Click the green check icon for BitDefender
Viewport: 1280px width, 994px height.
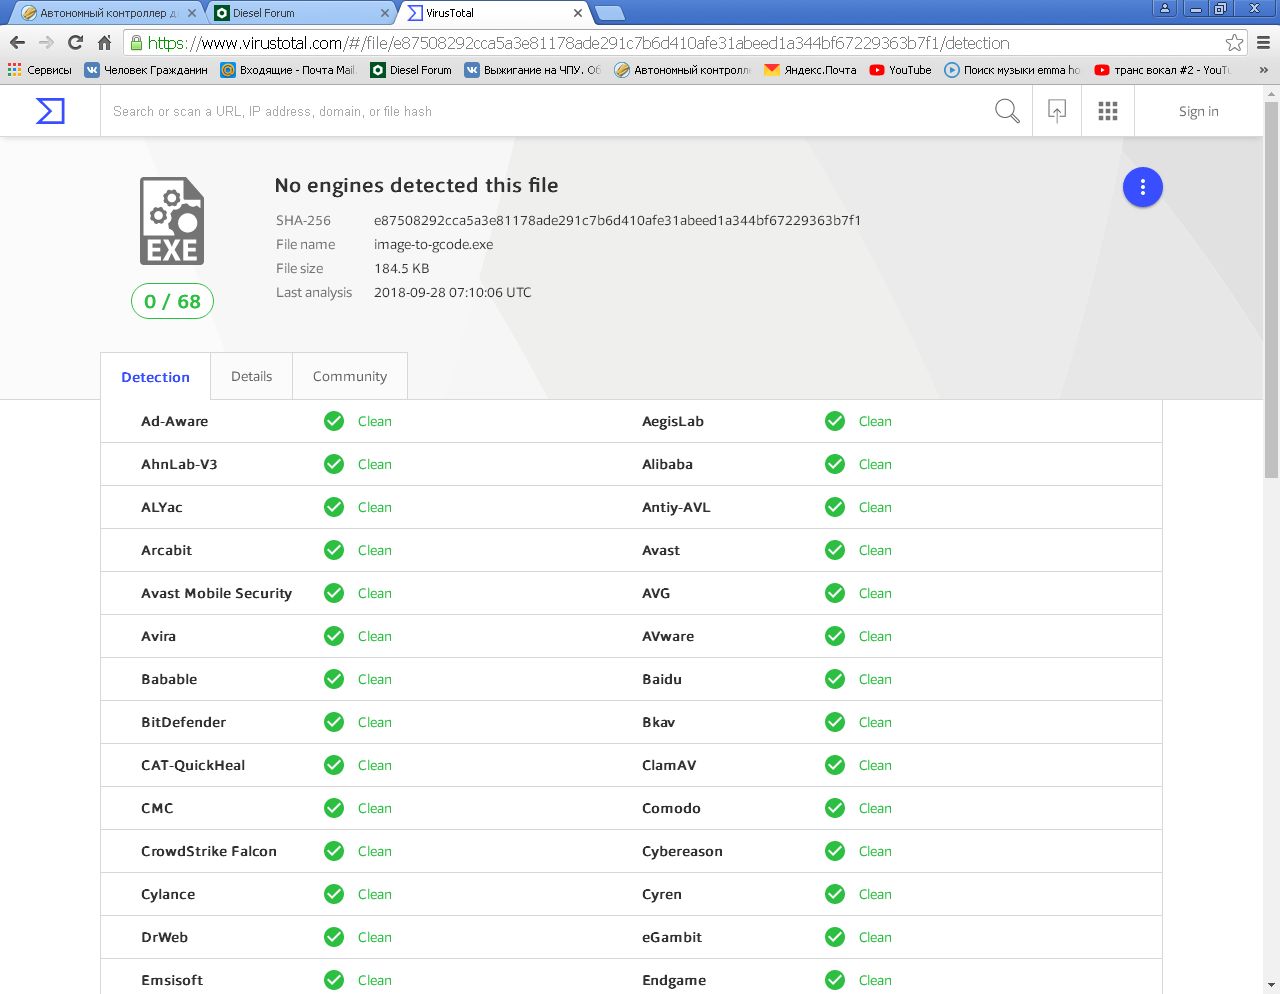tap(334, 722)
